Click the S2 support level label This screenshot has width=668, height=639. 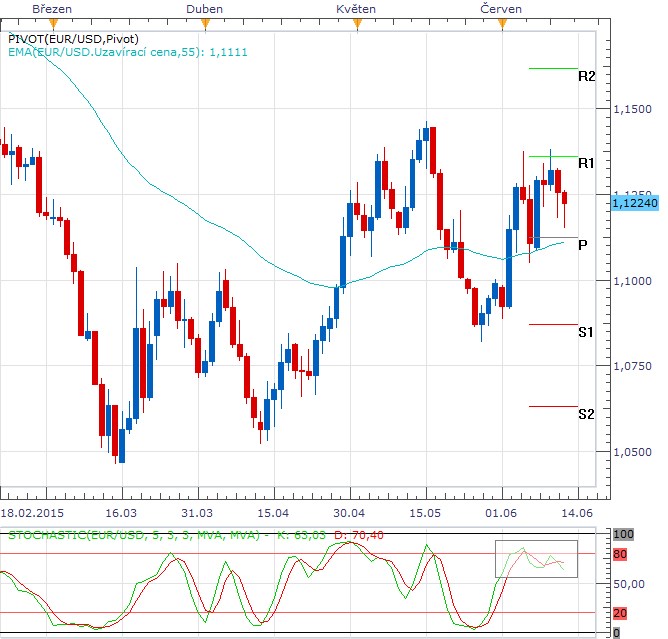click(586, 414)
